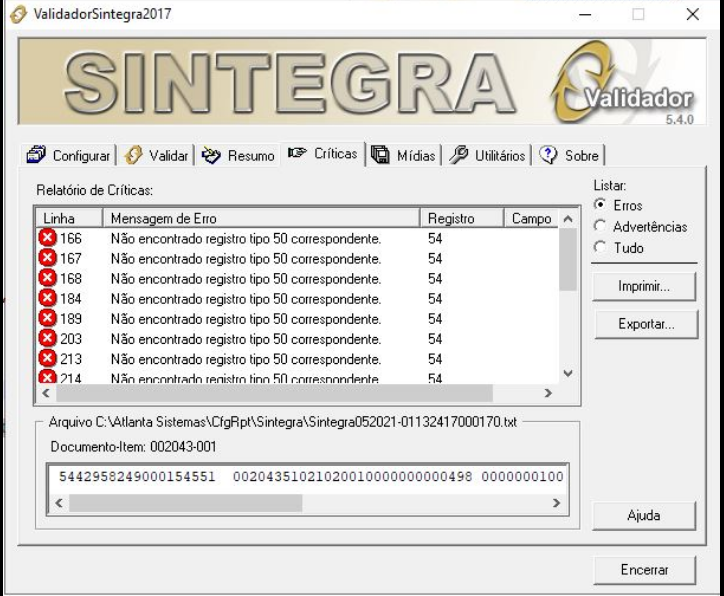
Task: Click the Imprimir... button
Action: [x=644, y=287]
